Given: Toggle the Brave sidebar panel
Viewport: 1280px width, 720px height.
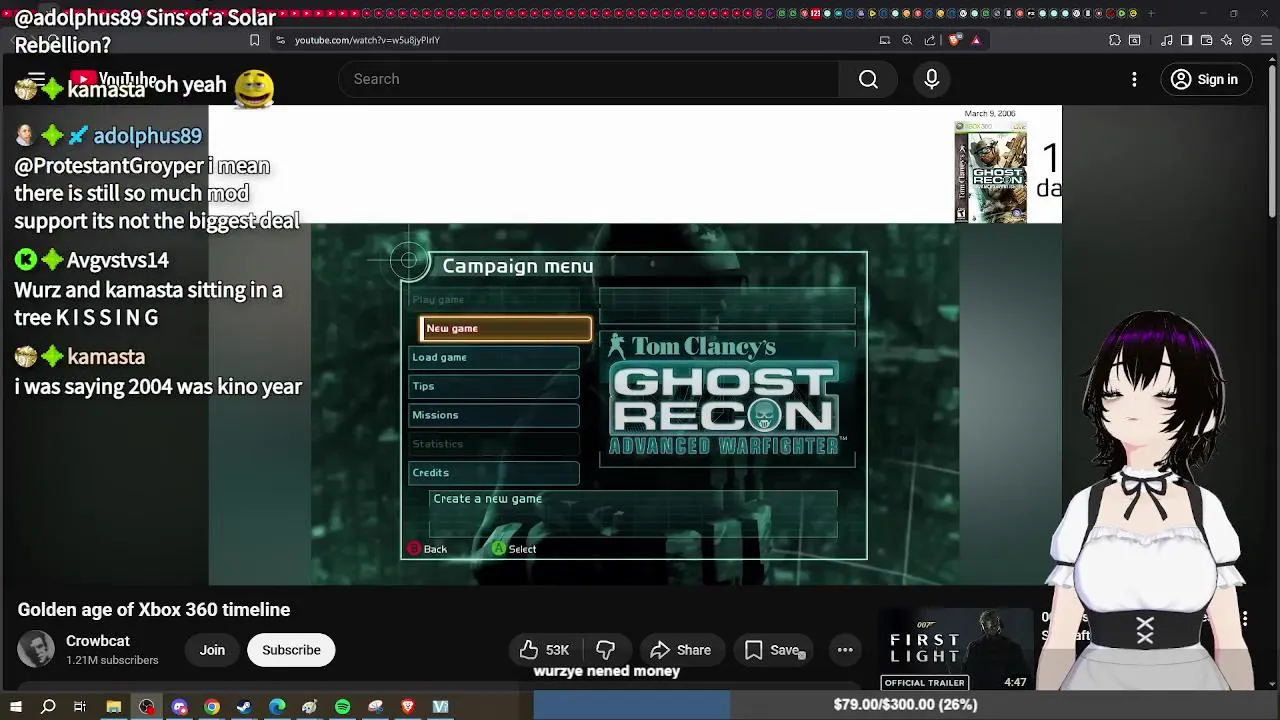Looking at the screenshot, I should (x=1186, y=40).
